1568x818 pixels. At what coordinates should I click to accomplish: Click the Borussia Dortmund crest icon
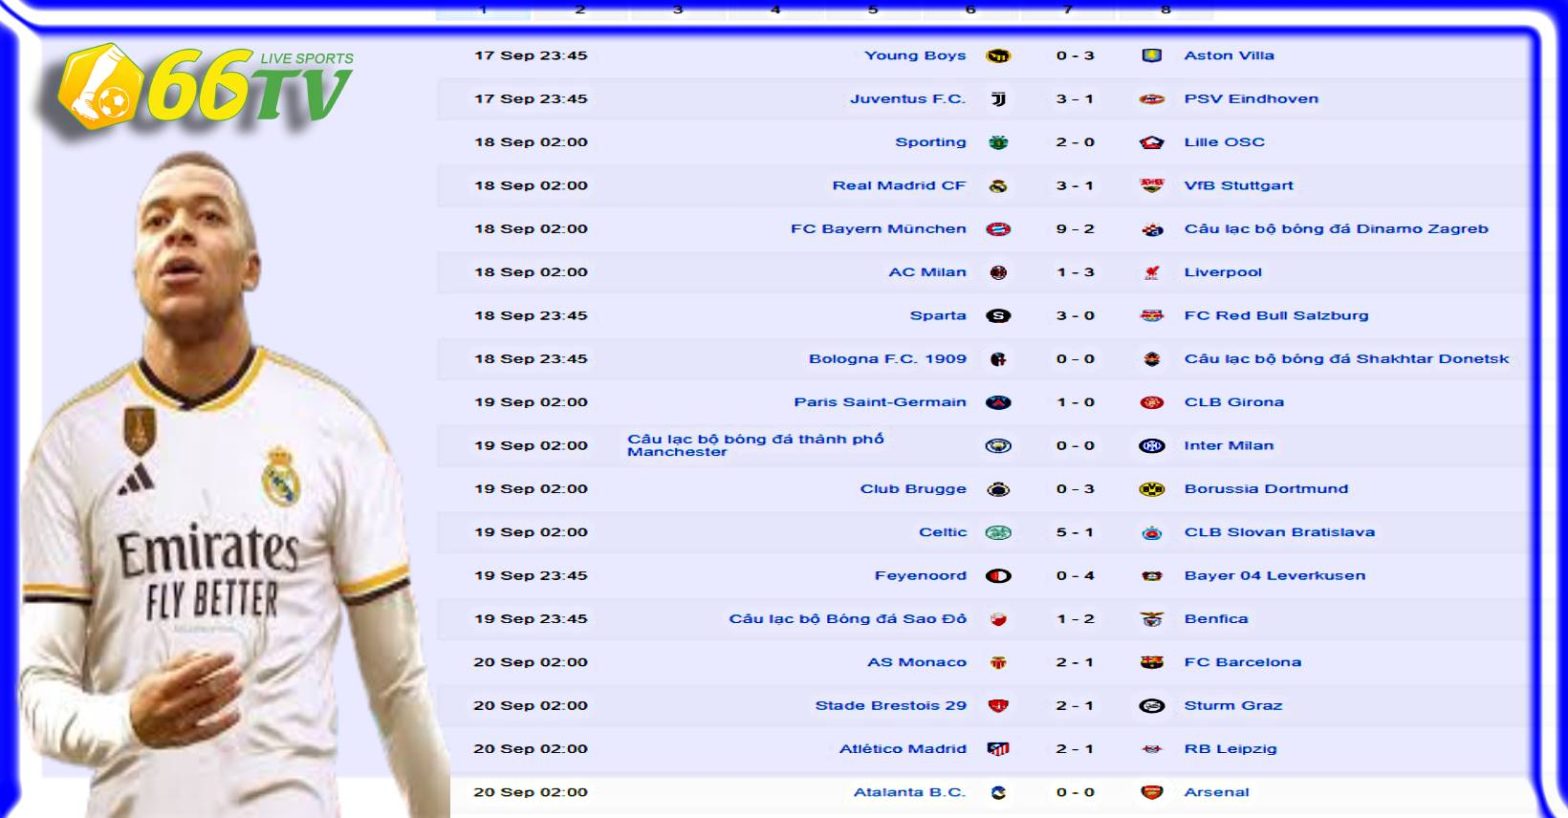[1152, 489]
